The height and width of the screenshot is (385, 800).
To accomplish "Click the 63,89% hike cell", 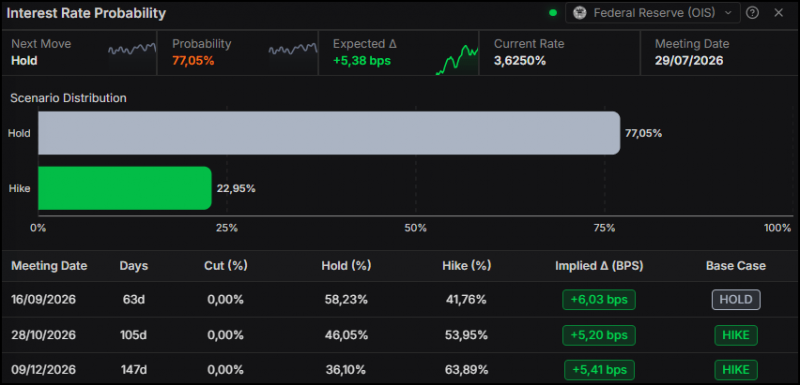I will tap(466, 369).
